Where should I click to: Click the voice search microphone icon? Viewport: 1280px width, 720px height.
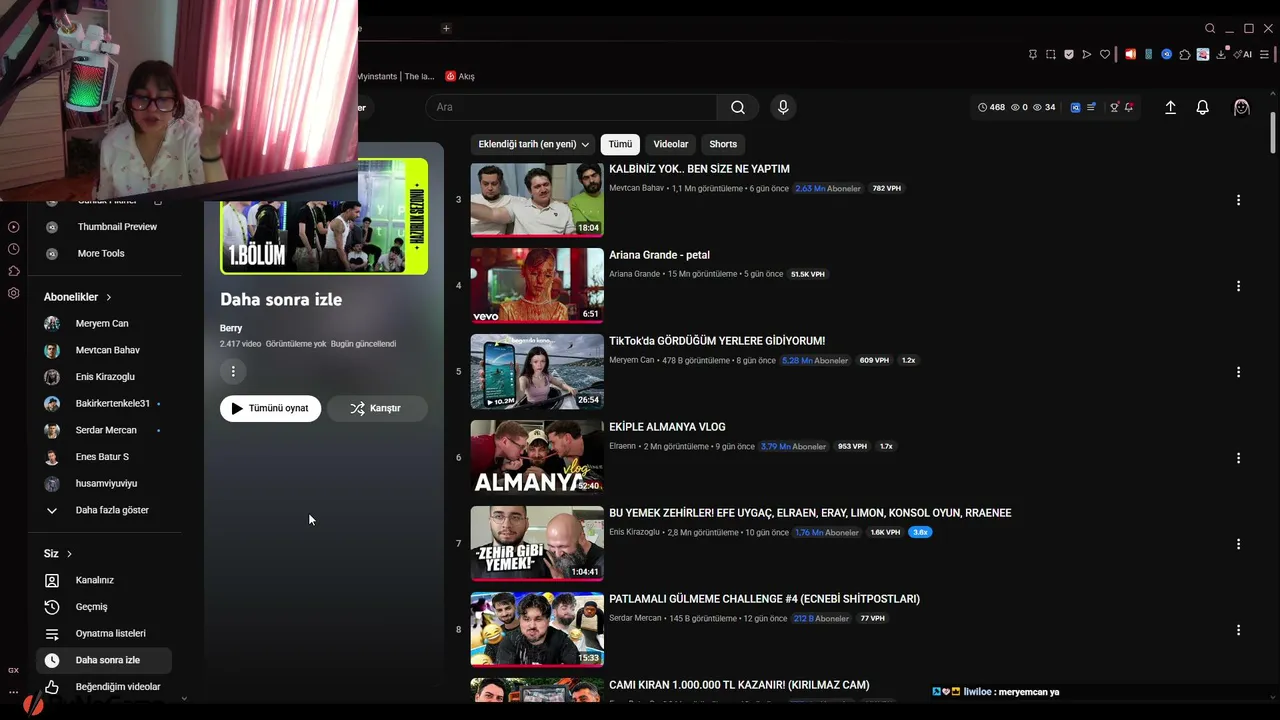783,107
